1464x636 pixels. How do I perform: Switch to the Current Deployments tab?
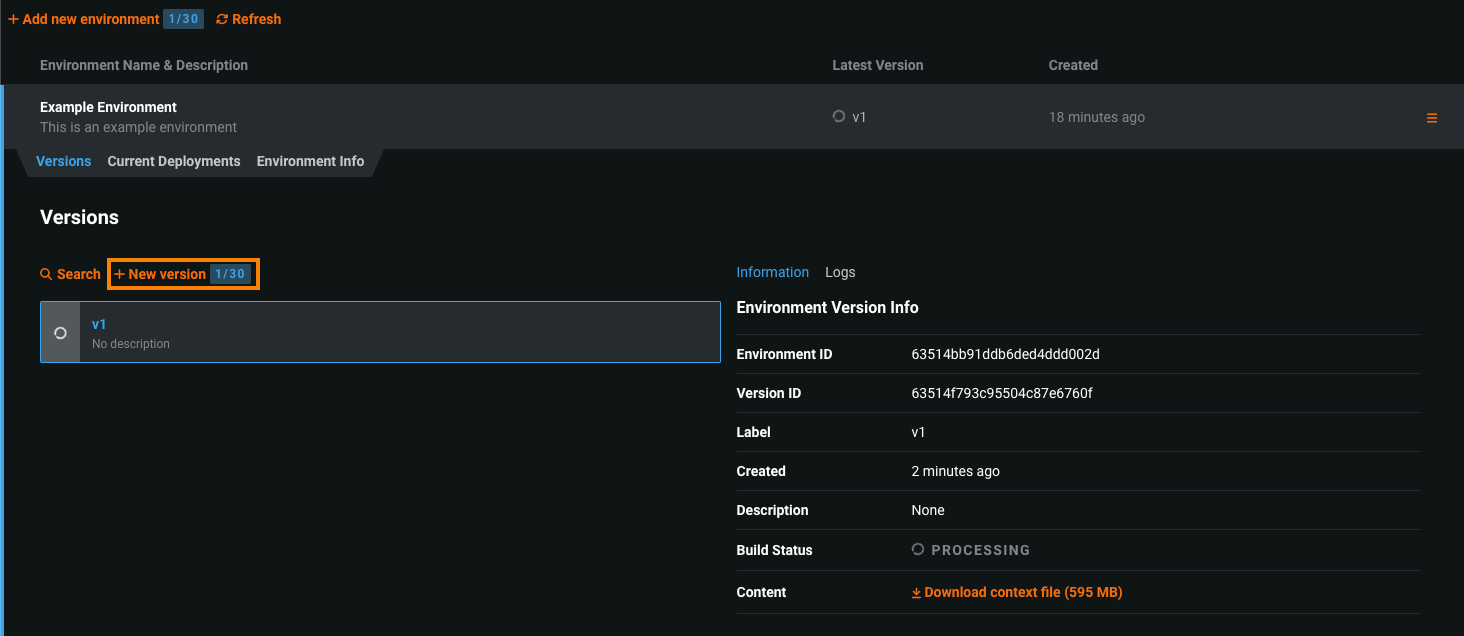[x=174, y=161]
